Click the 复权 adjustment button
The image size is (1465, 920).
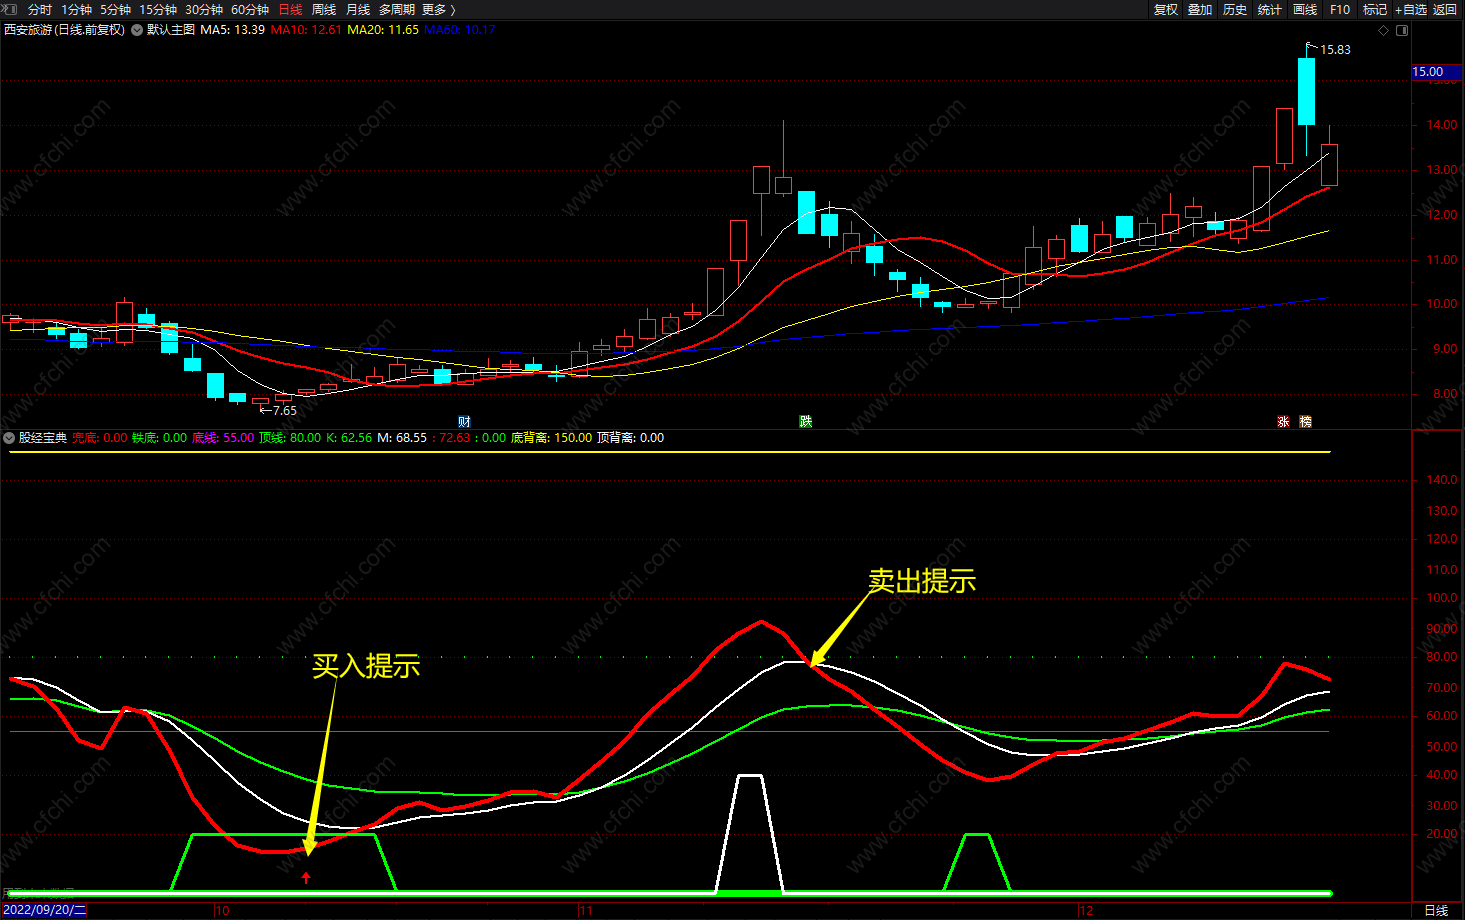click(1166, 9)
